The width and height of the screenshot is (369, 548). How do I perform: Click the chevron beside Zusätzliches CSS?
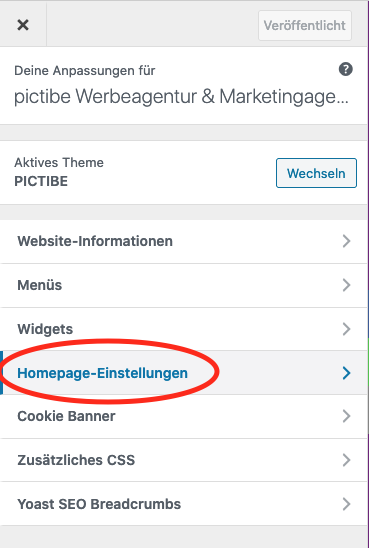[346, 460]
